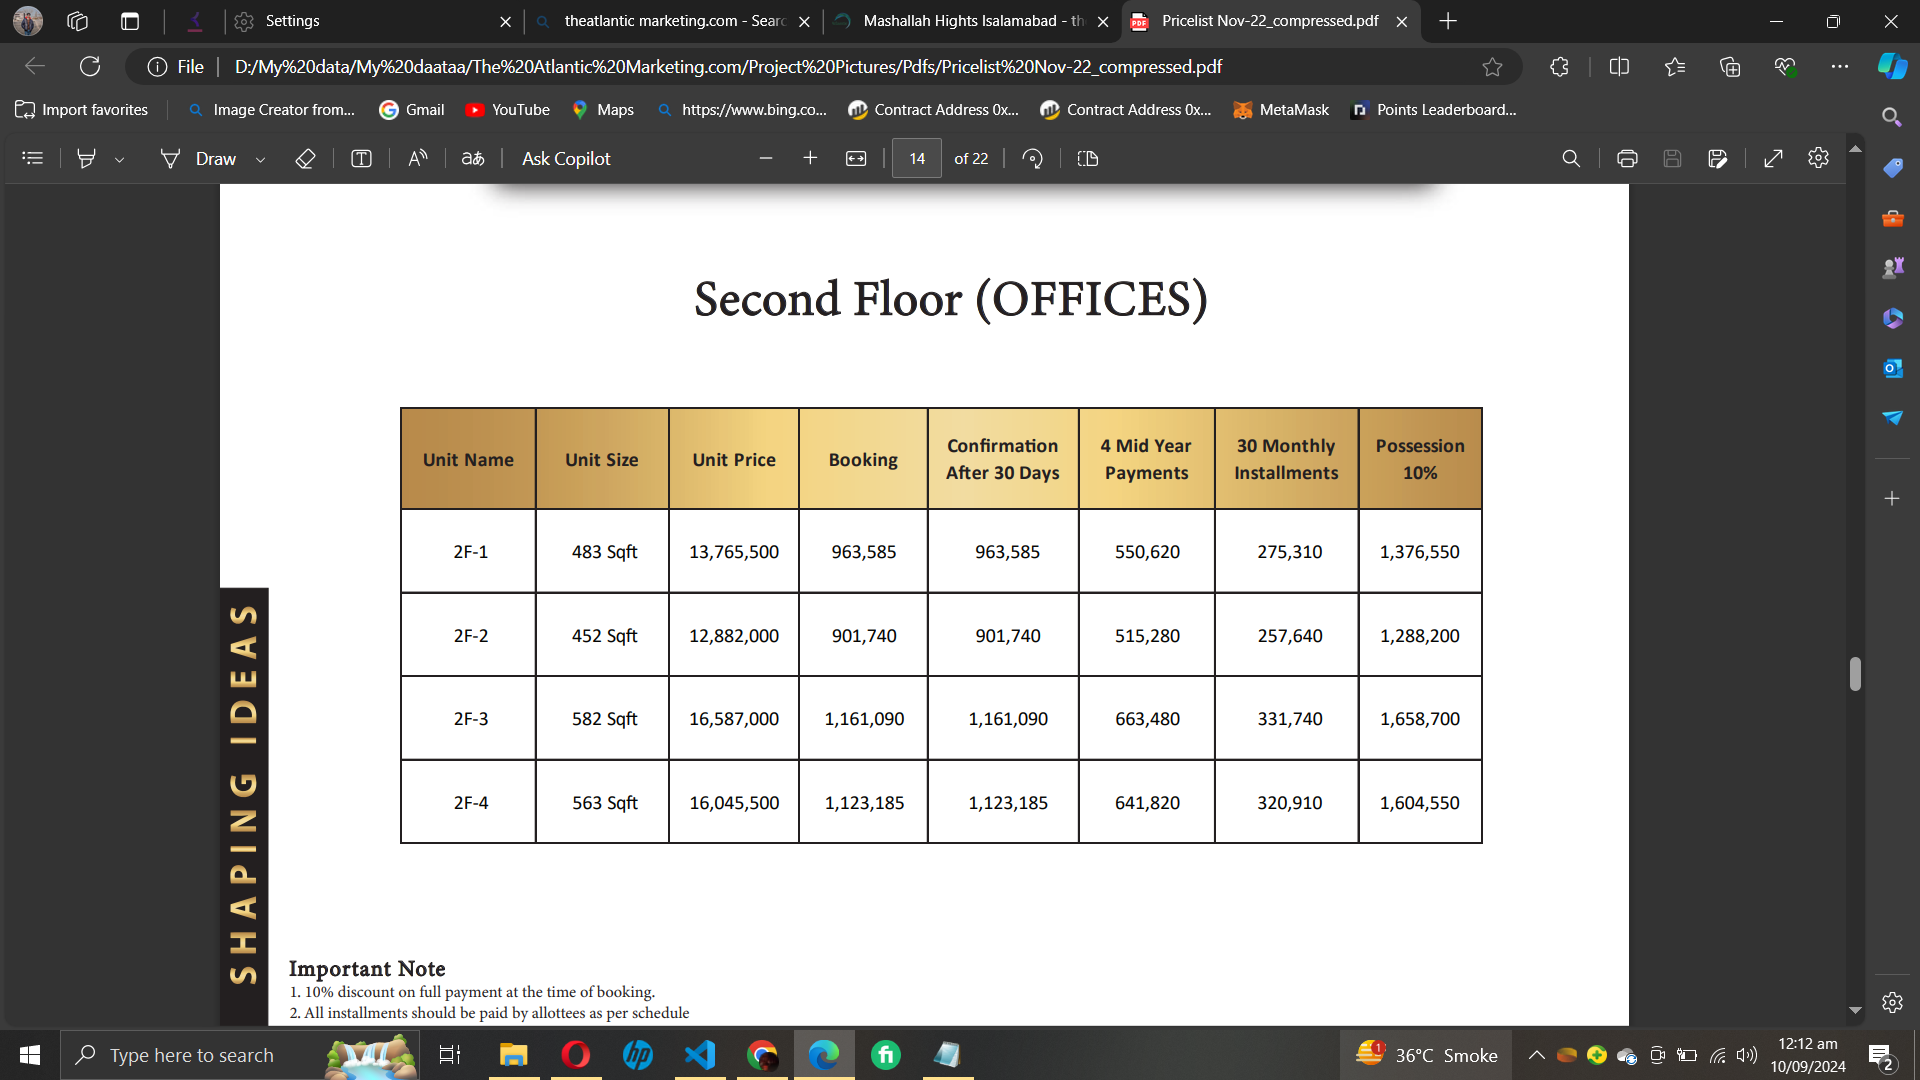Expand the Highlight tool dropdown arrow

tap(119, 159)
